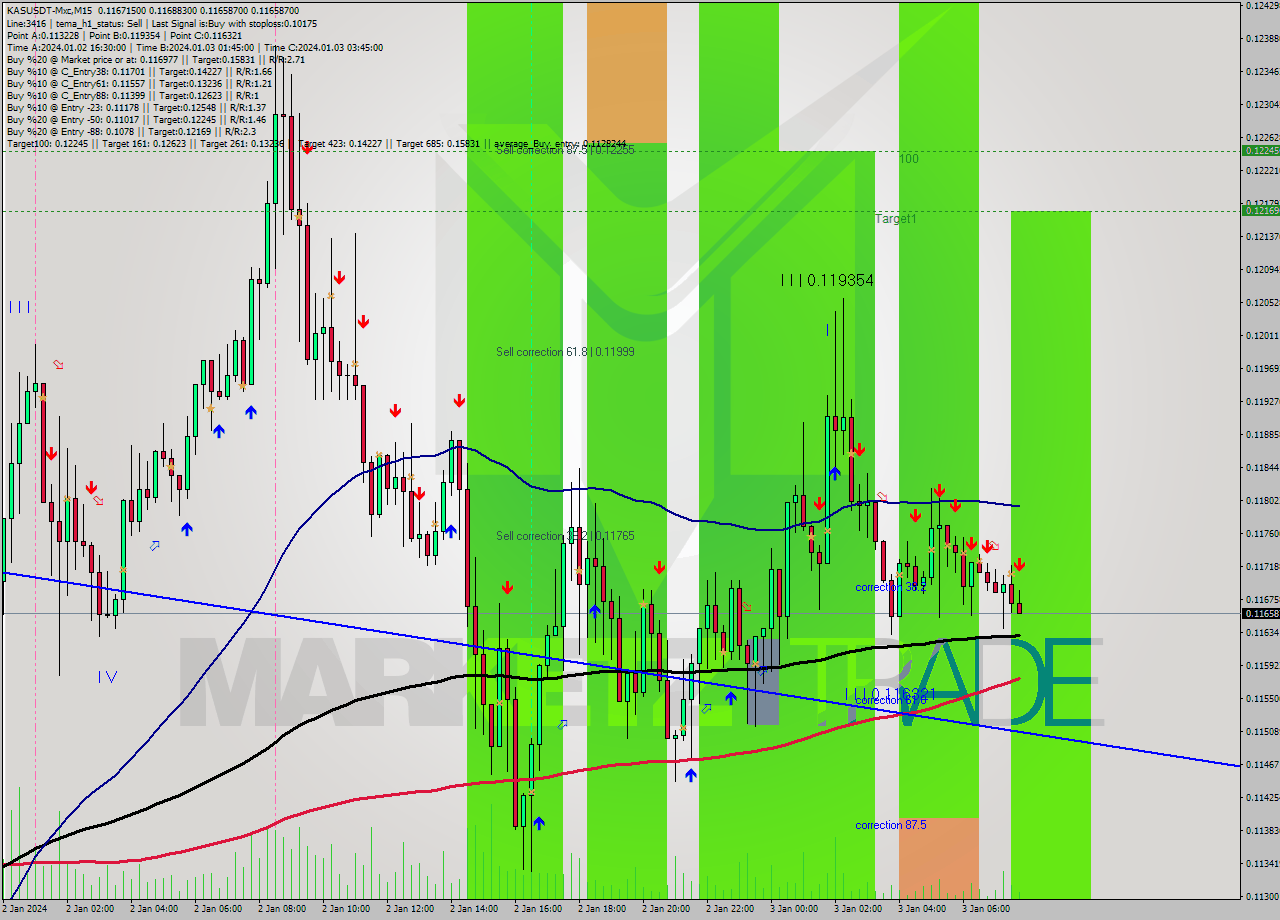Click the '100' level label near the dashed line
Viewport: 1280px width, 920px height.
click(908, 159)
